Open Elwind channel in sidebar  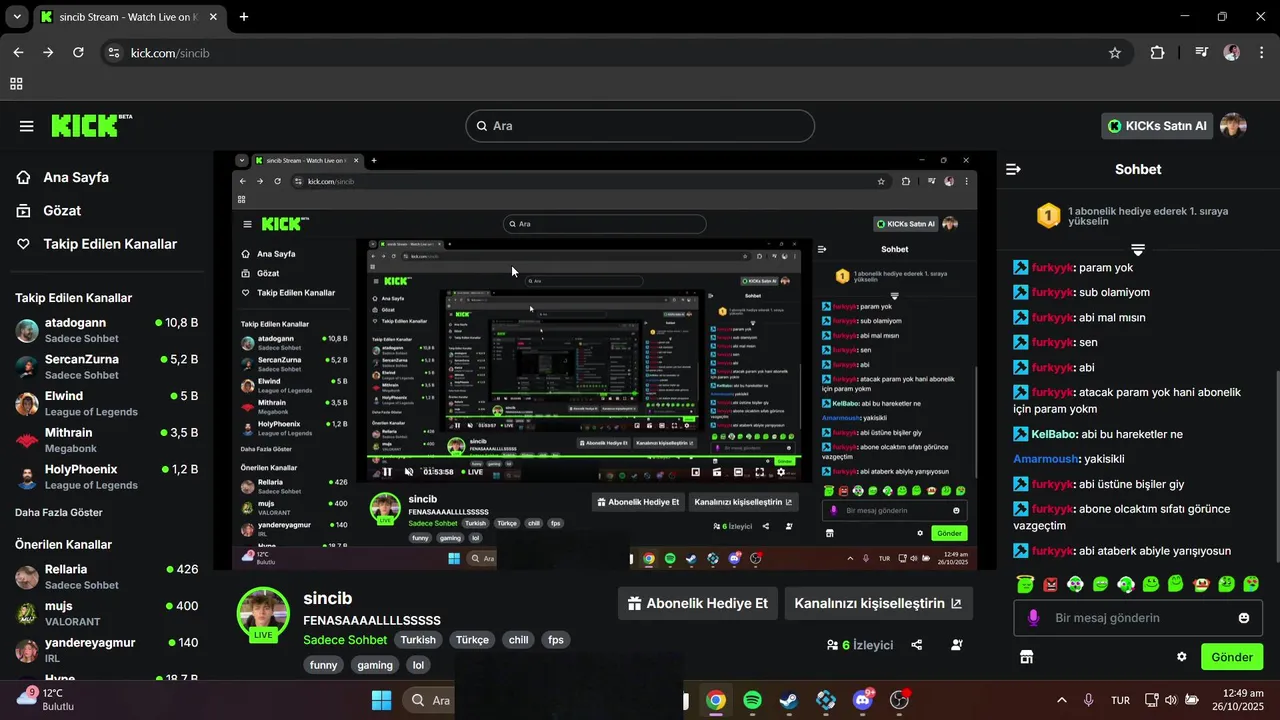pos(107,404)
